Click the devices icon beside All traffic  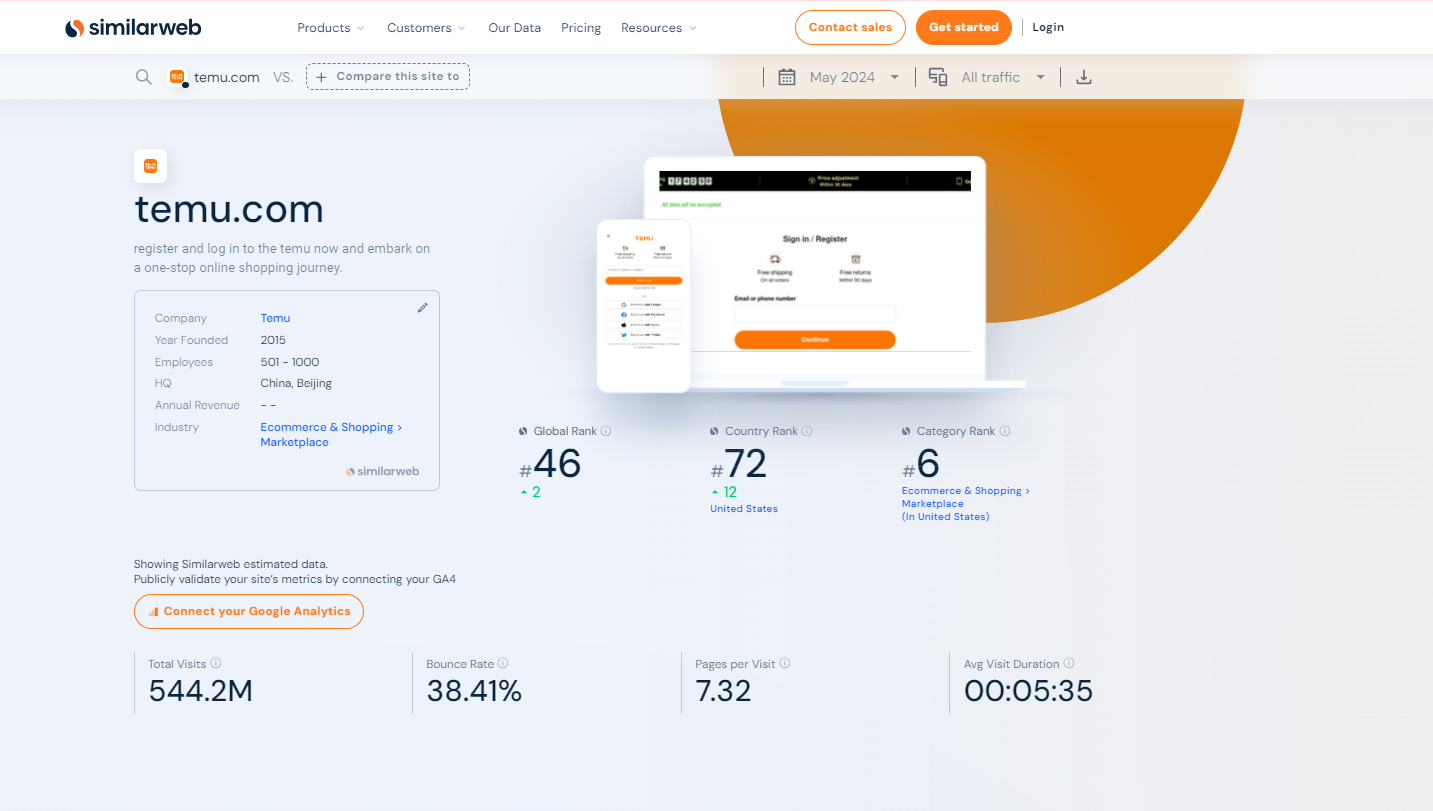point(938,77)
